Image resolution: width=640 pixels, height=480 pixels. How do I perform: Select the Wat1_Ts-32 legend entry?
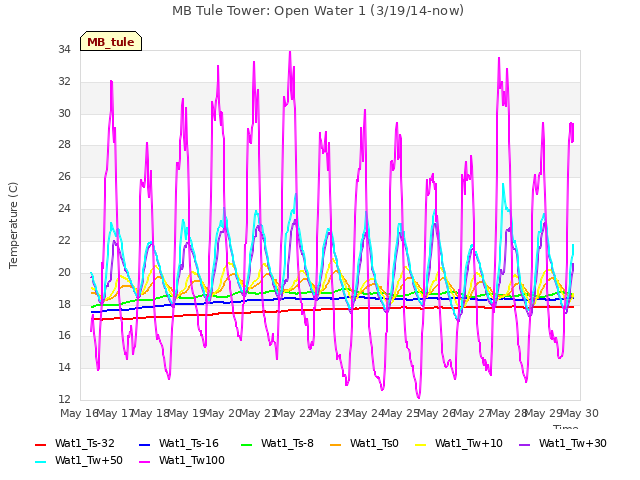75,443
